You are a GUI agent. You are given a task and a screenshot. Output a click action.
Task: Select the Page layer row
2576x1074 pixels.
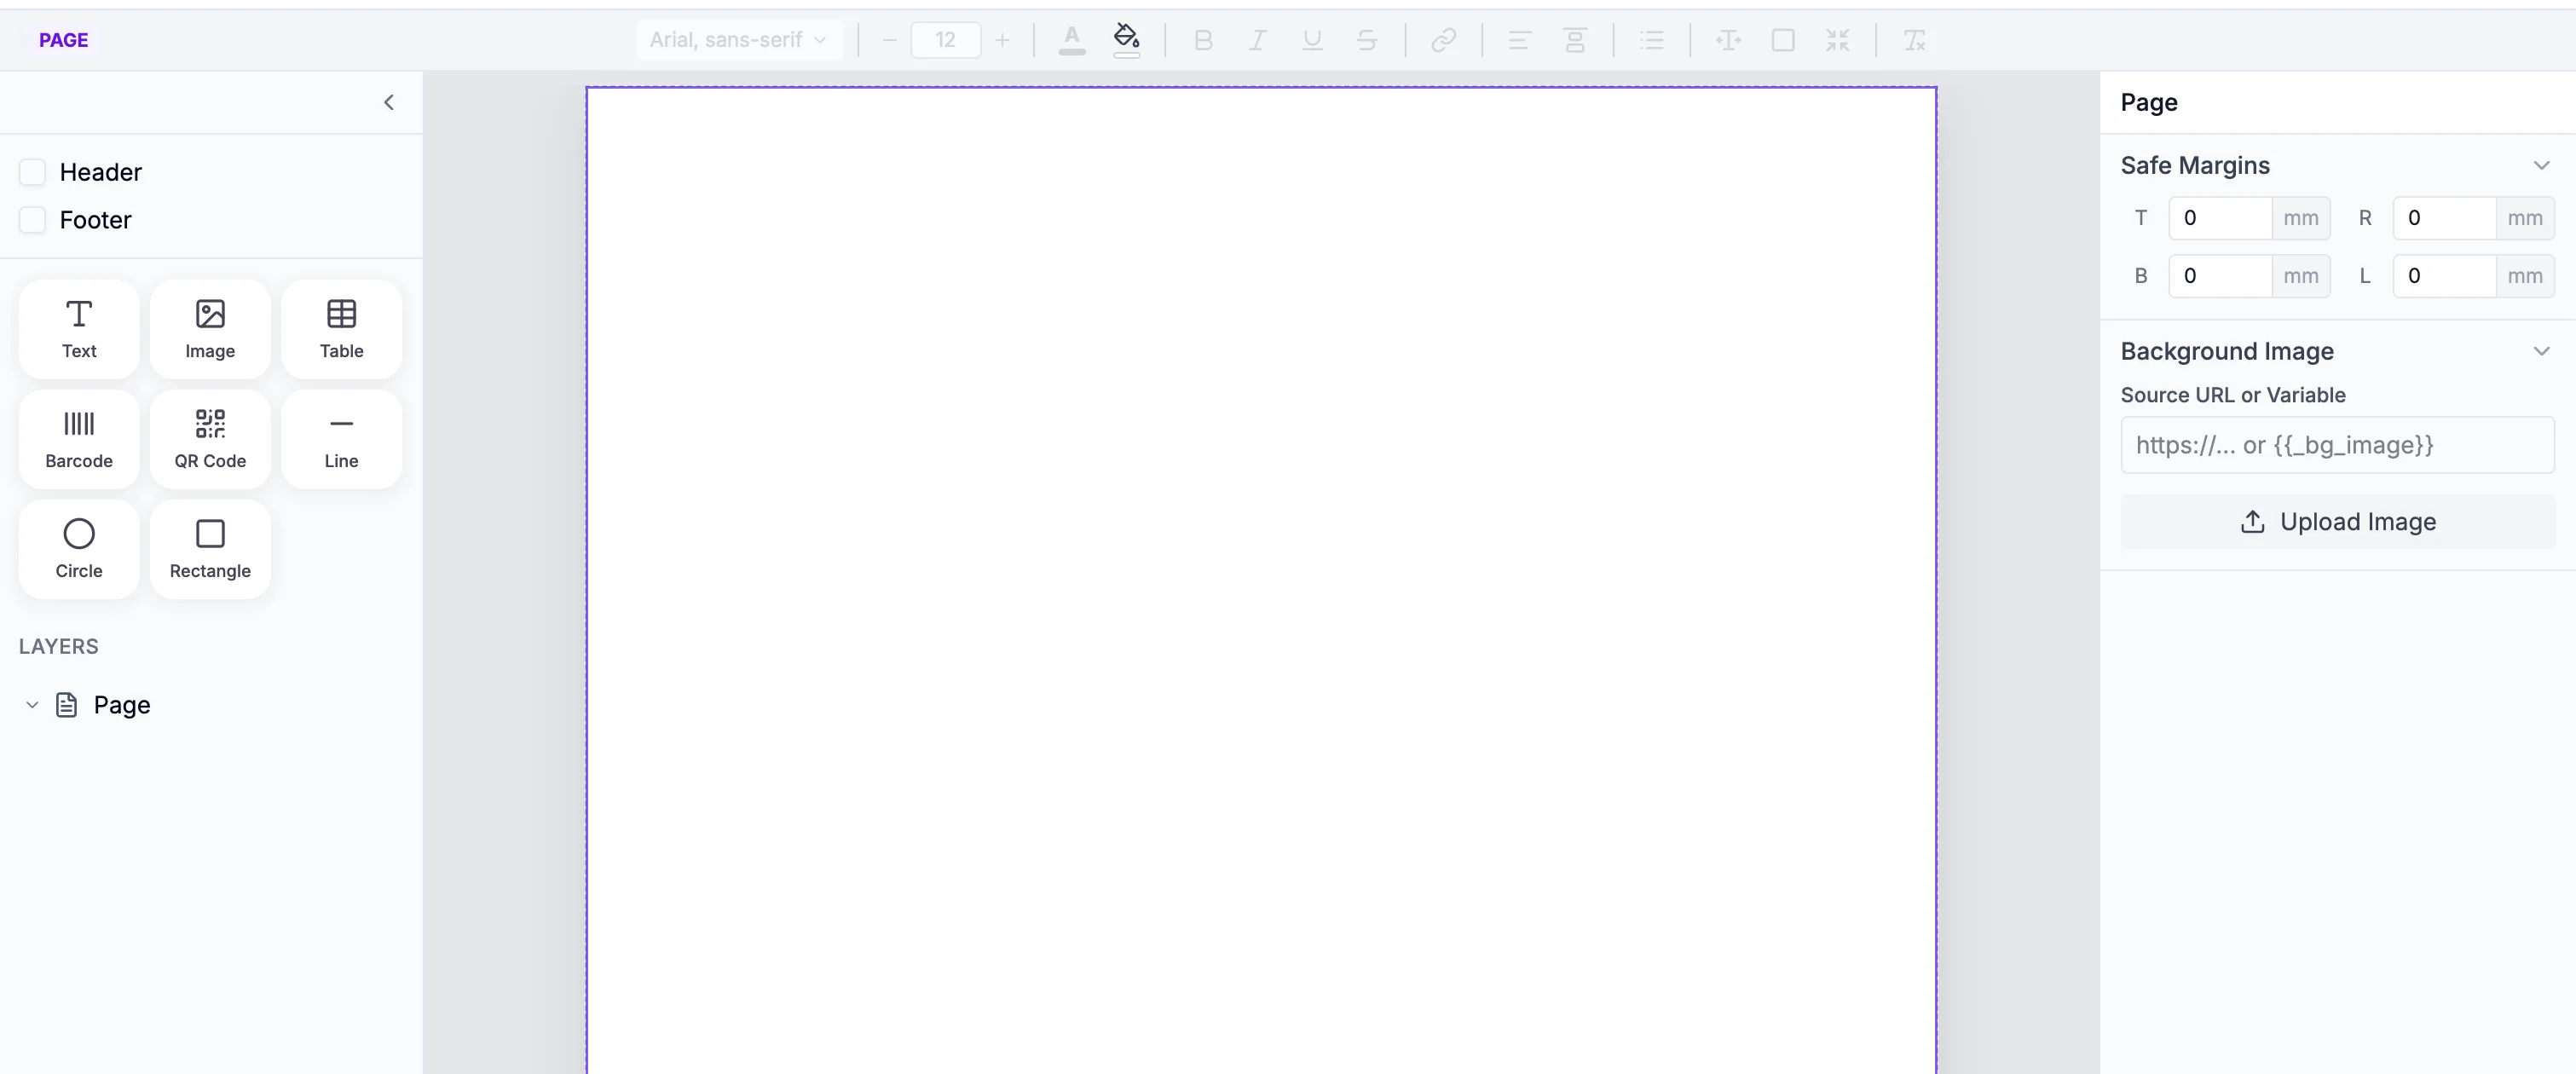coord(211,705)
